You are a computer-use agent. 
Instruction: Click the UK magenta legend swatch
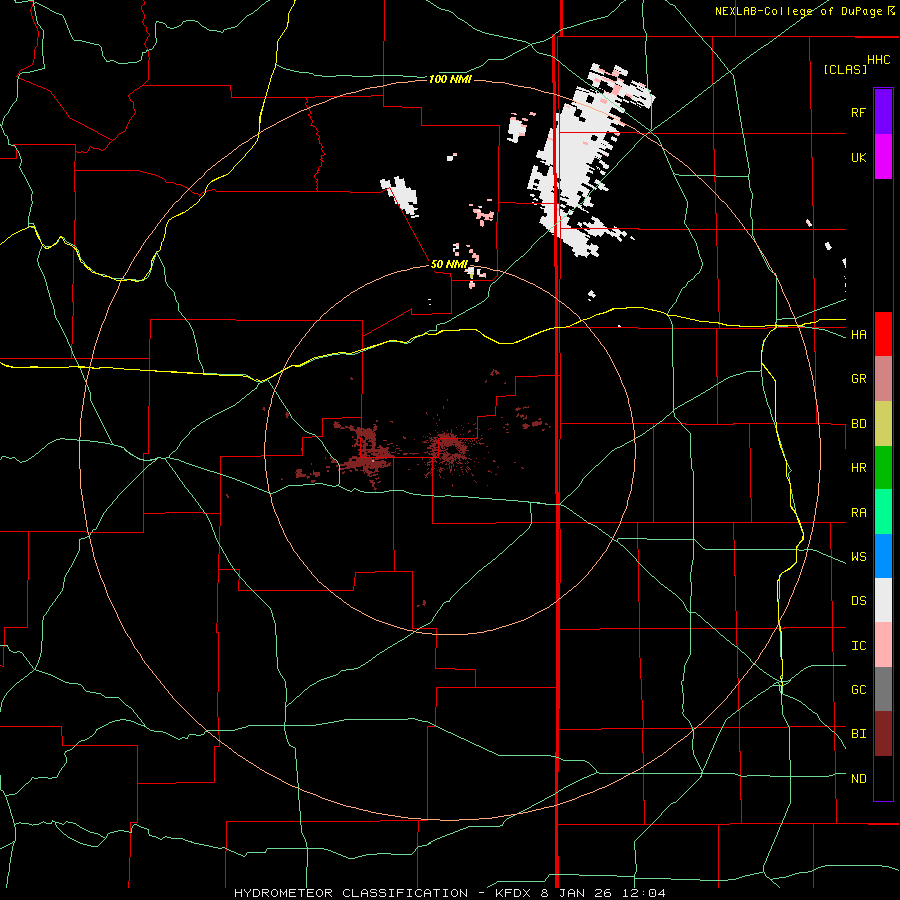pyautogui.click(x=883, y=156)
